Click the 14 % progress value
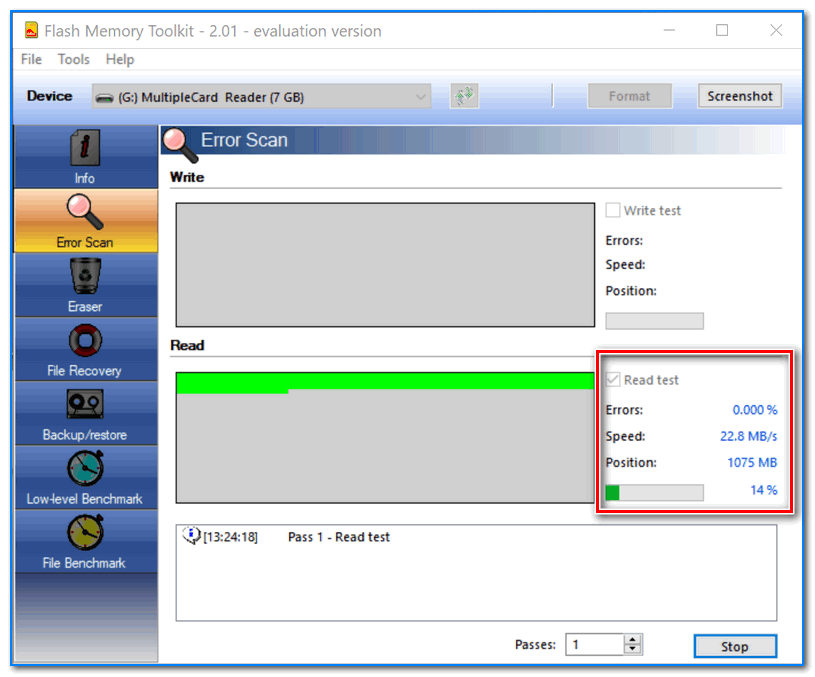 tap(764, 490)
